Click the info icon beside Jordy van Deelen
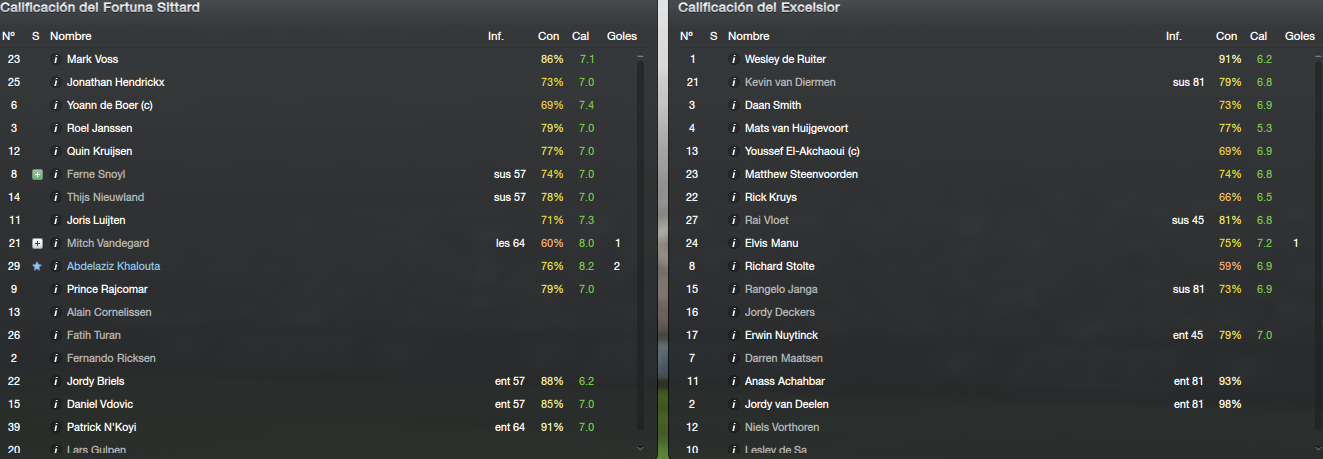 pyautogui.click(x=734, y=404)
